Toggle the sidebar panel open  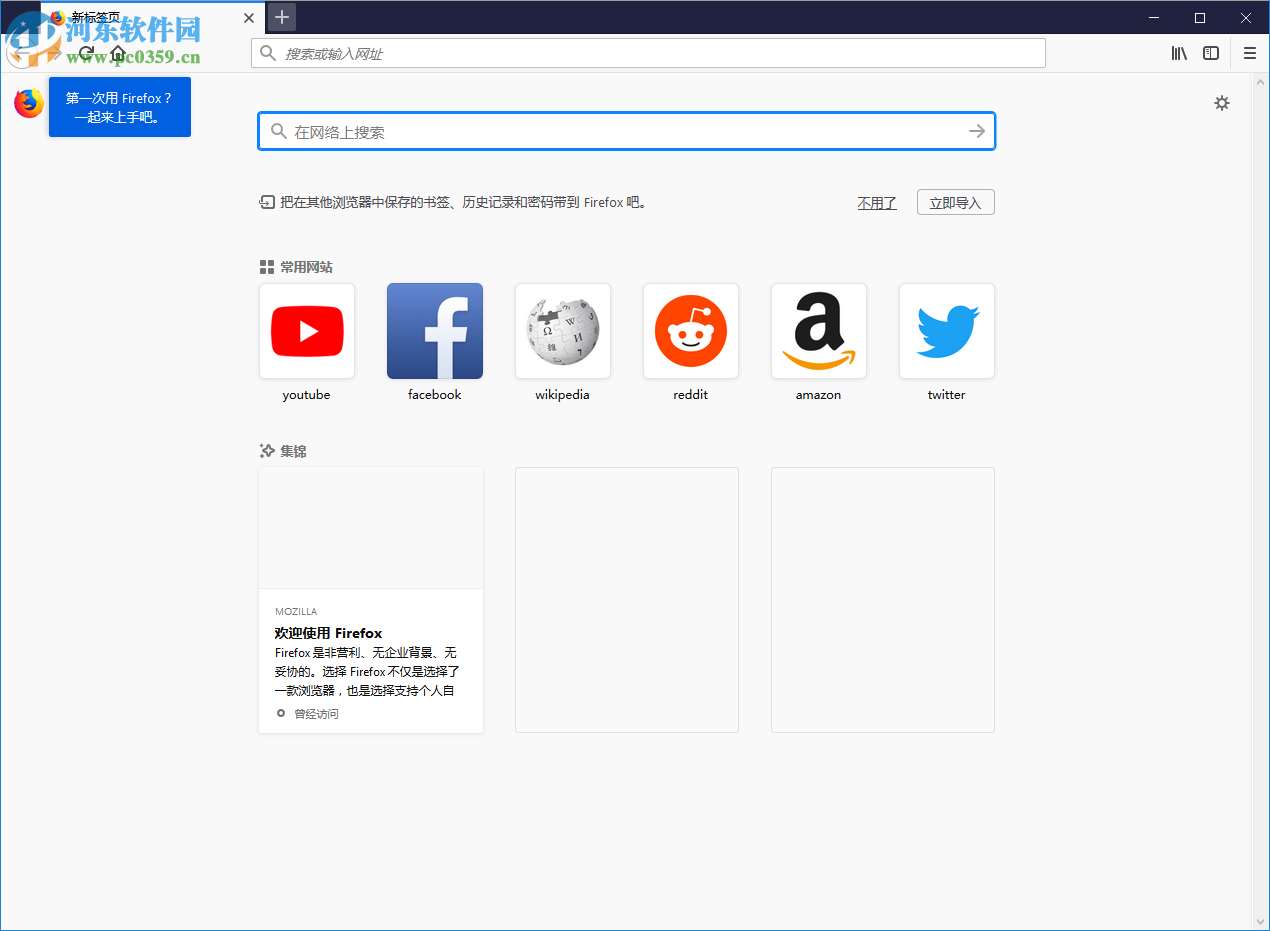[1211, 53]
